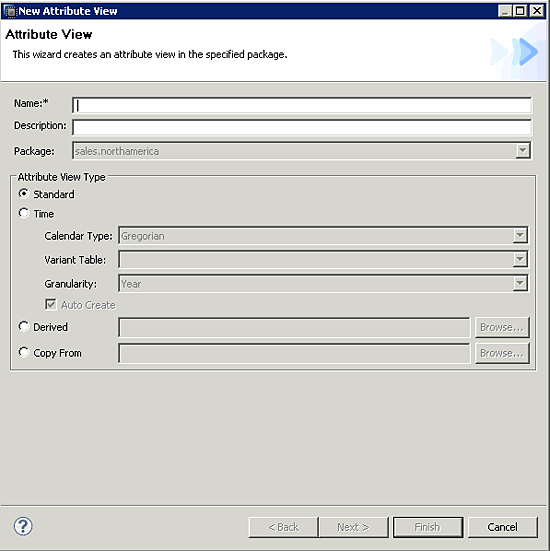
Task: Open the Variant Table dropdown
Action: [x=520, y=259]
